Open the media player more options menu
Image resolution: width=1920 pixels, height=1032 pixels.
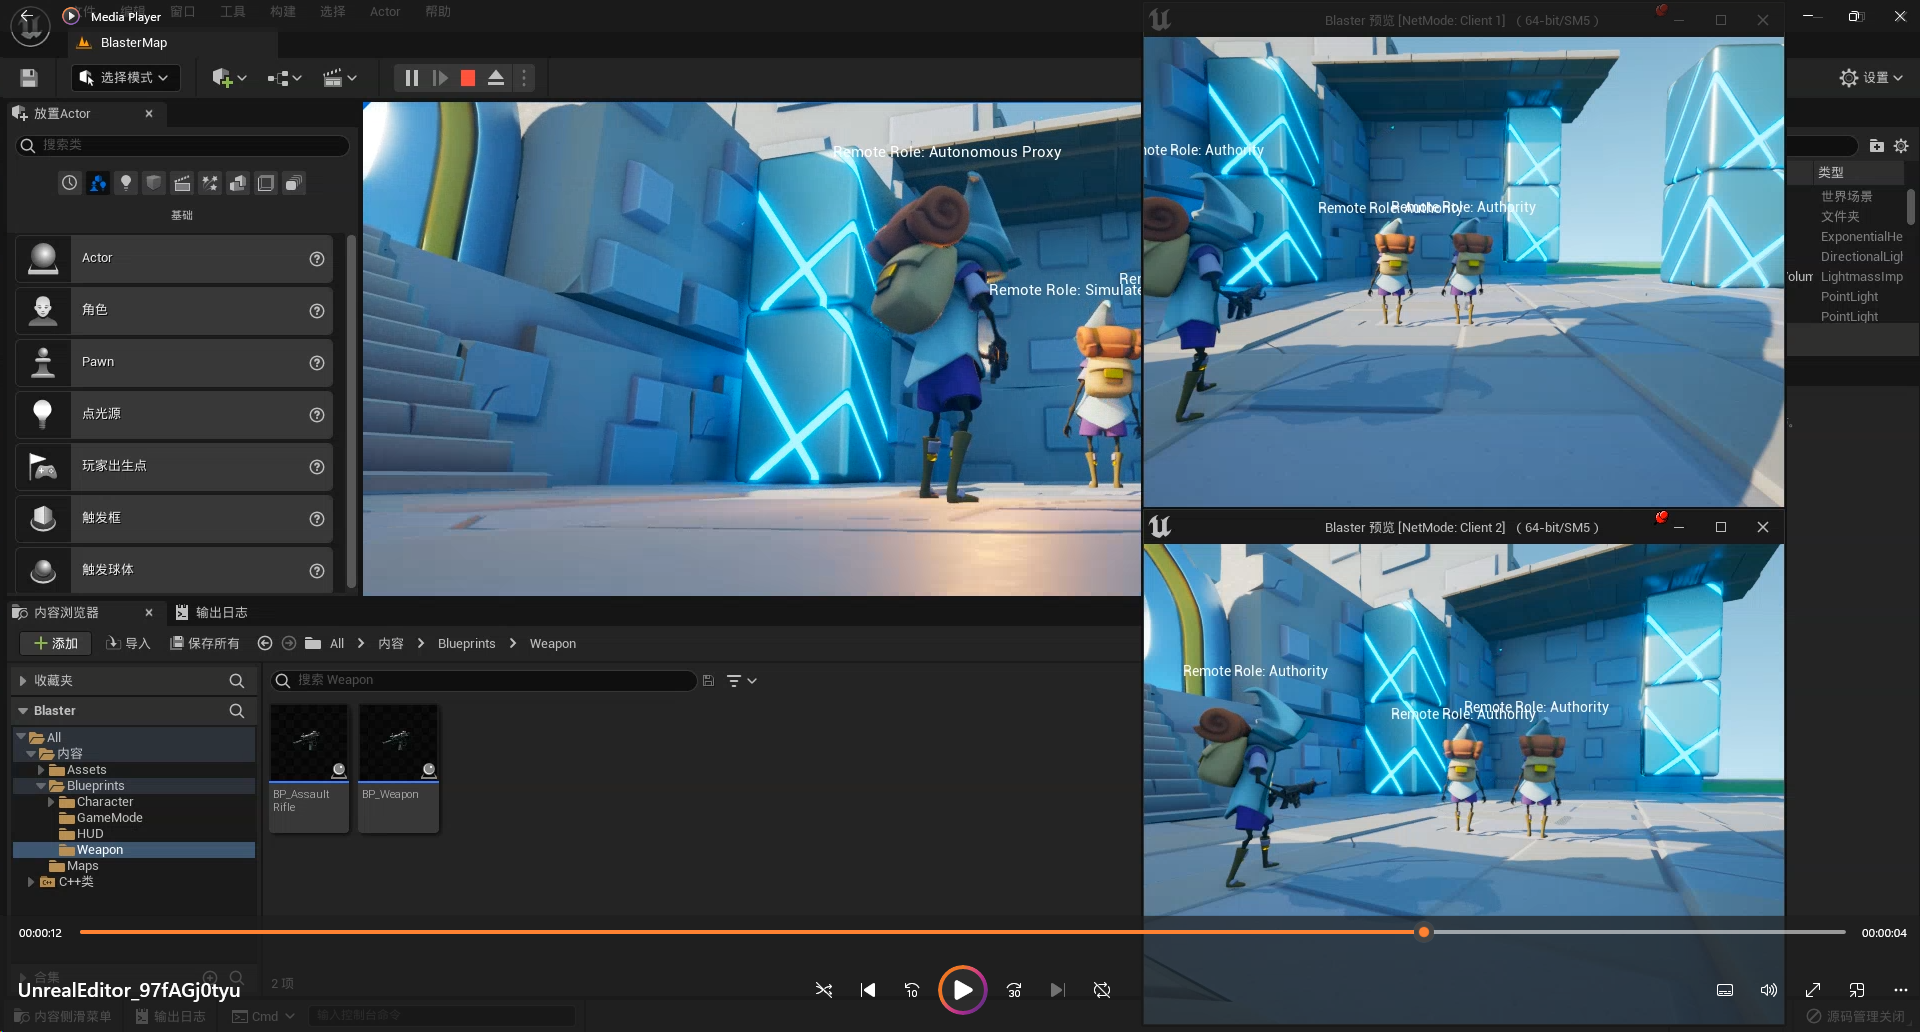(x=1901, y=990)
